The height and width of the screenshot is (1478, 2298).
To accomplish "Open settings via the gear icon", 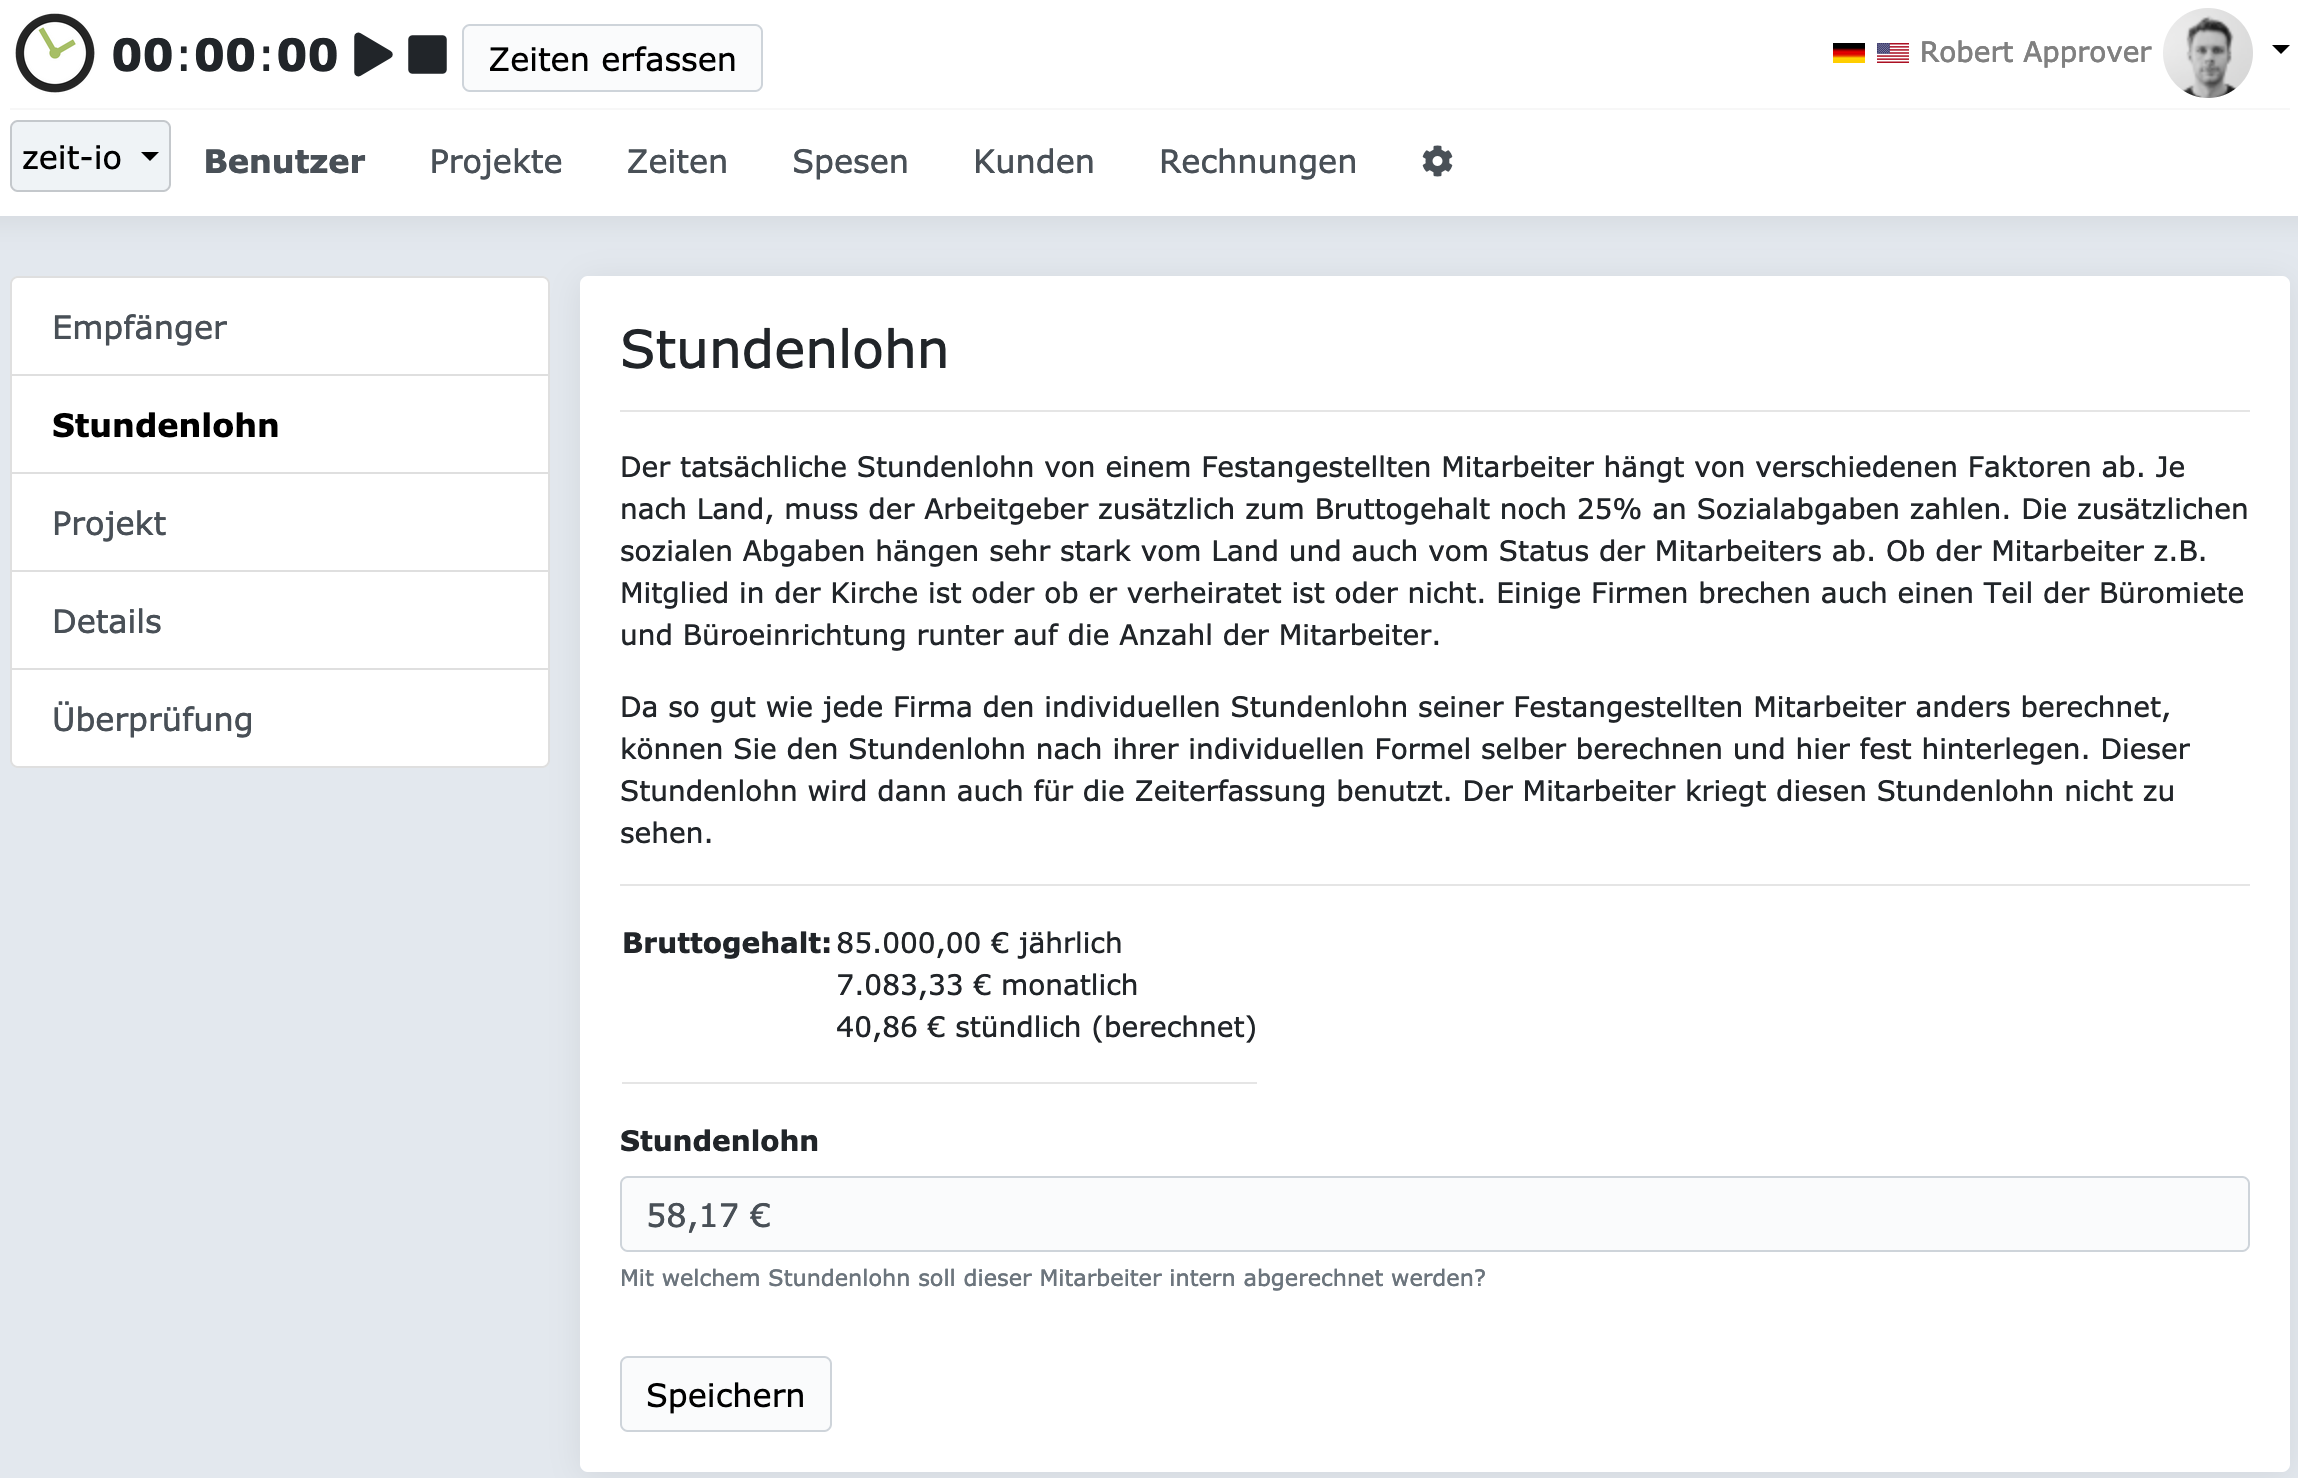I will tap(1437, 161).
